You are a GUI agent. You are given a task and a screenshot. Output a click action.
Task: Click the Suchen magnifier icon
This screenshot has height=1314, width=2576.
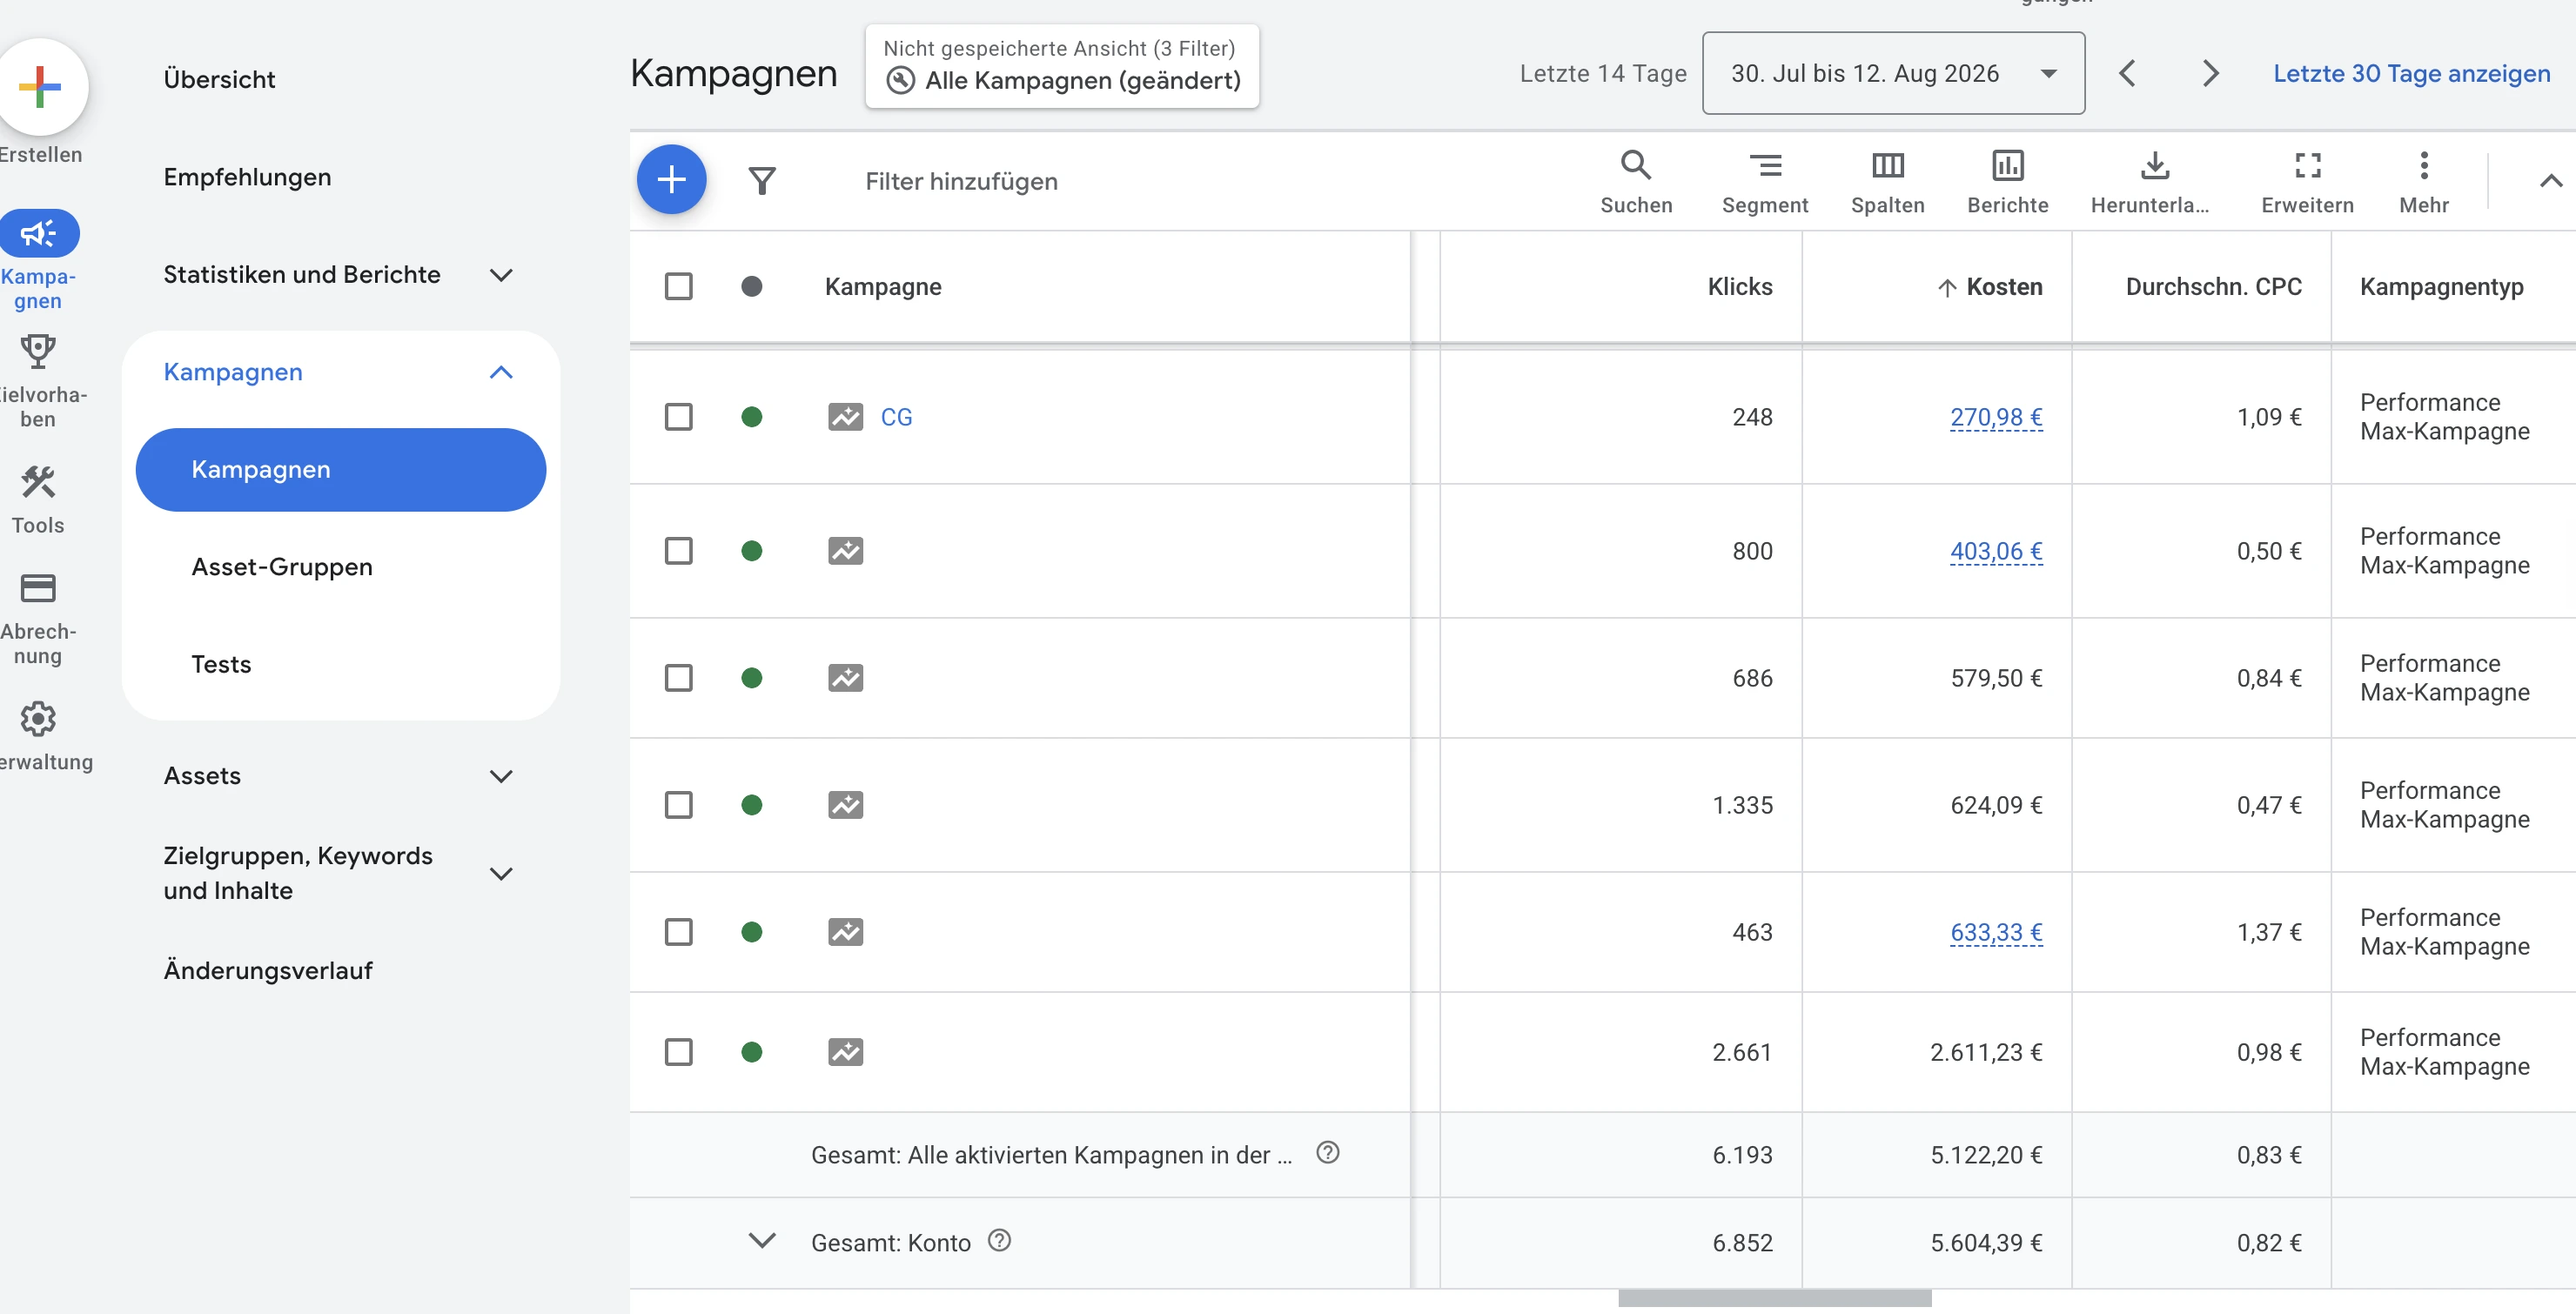(x=1636, y=165)
